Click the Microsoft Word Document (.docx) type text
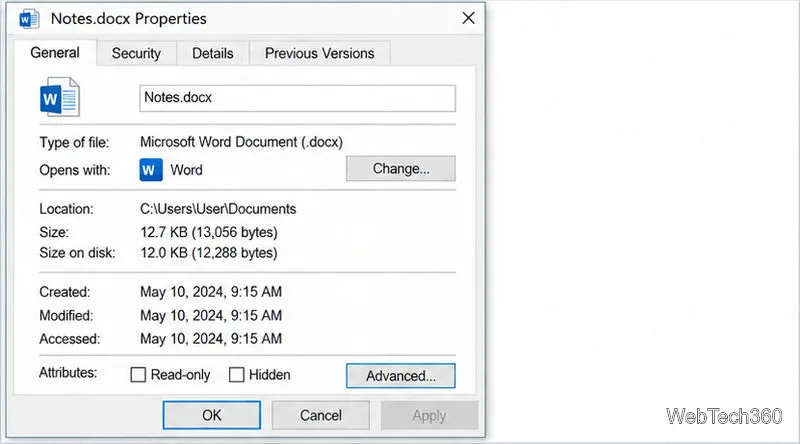The height and width of the screenshot is (444, 800). 241,142
